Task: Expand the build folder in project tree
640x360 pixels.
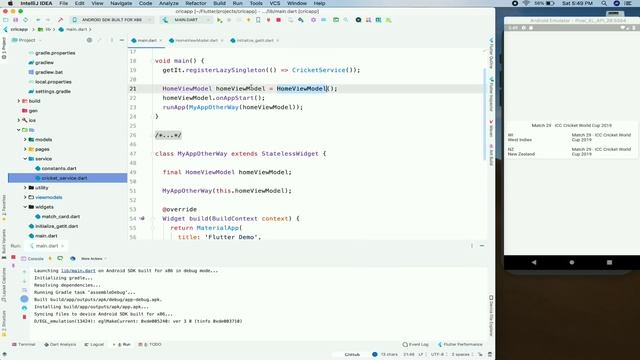Action: (x=19, y=101)
